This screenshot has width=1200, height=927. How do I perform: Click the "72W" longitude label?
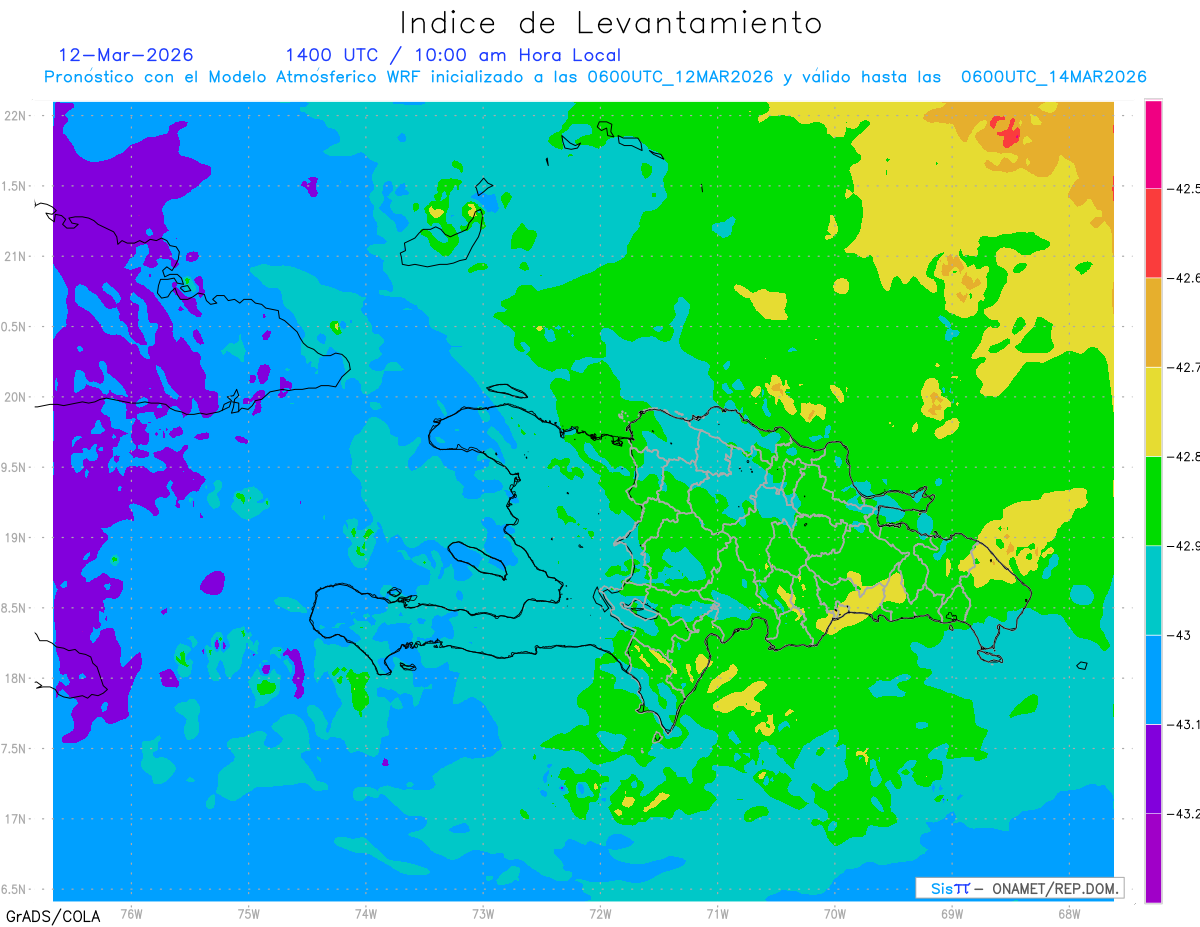(600, 913)
